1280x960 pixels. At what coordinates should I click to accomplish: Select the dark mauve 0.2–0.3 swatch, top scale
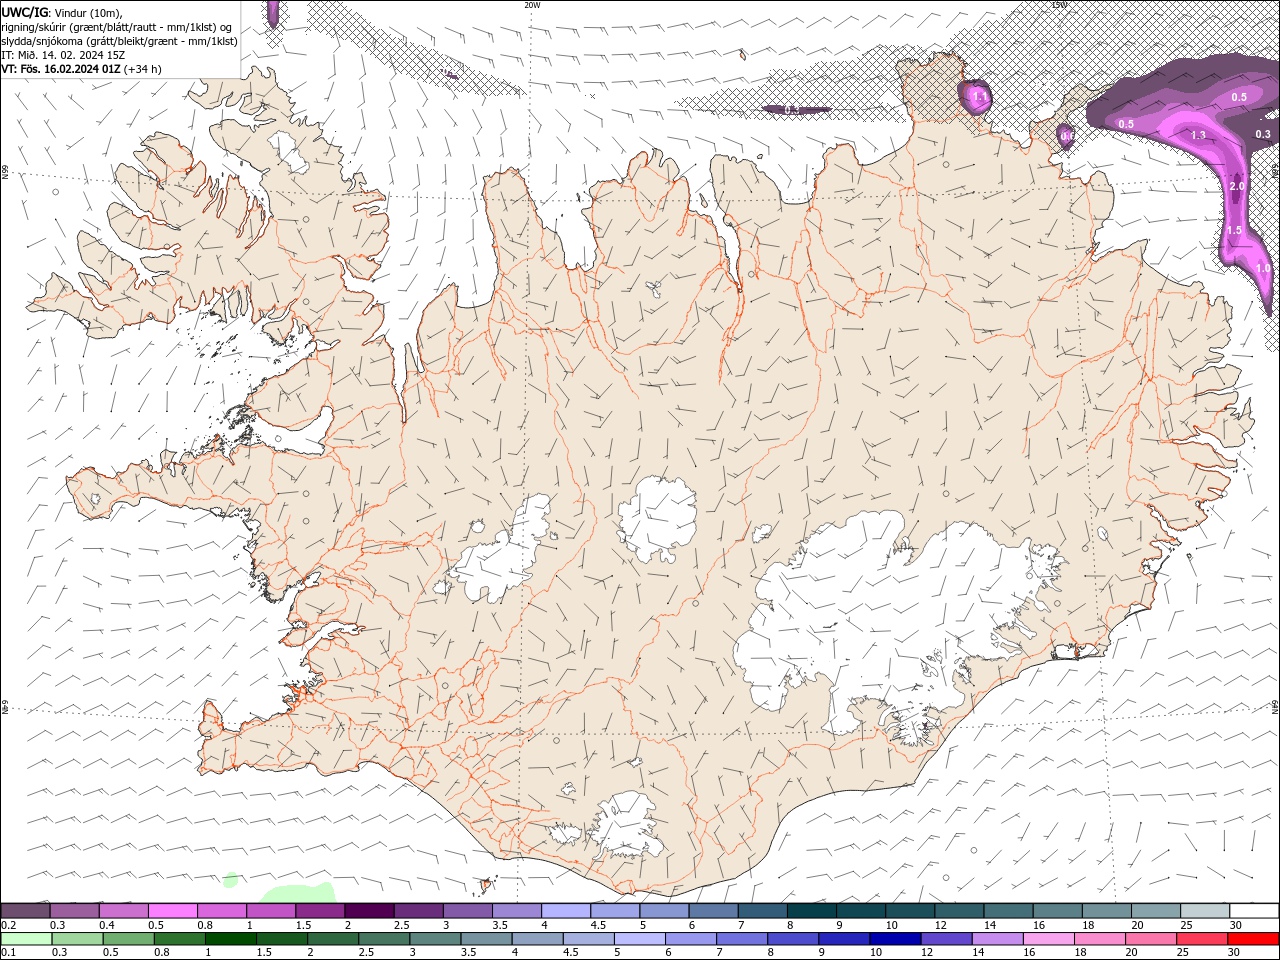point(25,911)
